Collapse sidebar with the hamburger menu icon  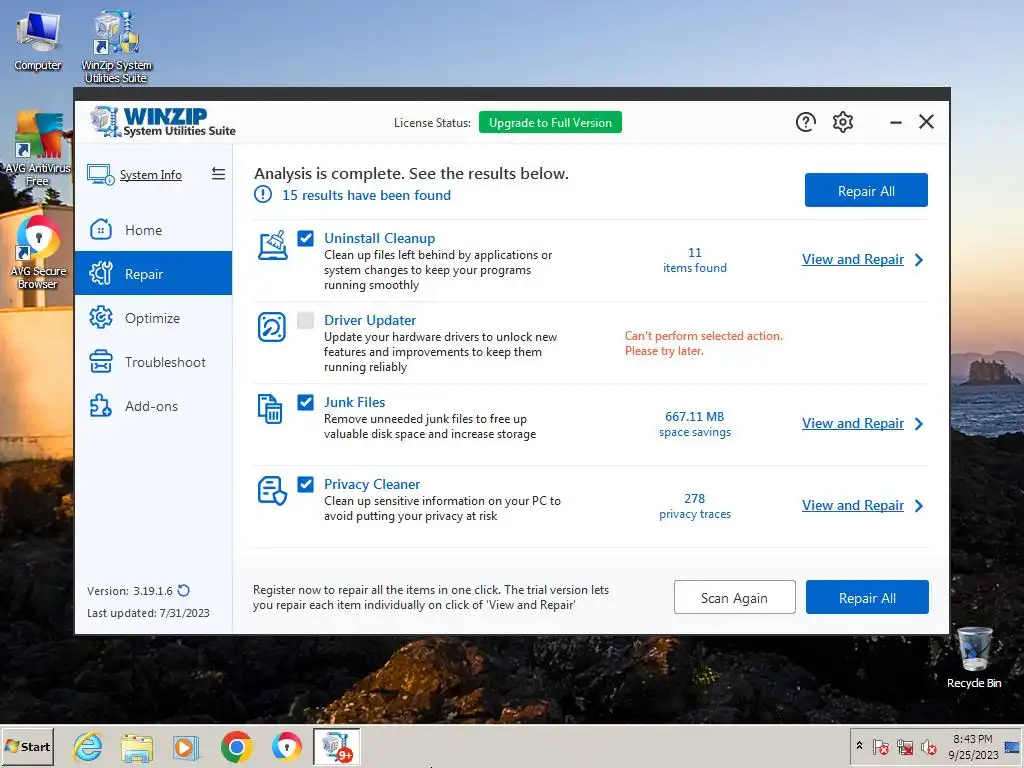point(218,174)
